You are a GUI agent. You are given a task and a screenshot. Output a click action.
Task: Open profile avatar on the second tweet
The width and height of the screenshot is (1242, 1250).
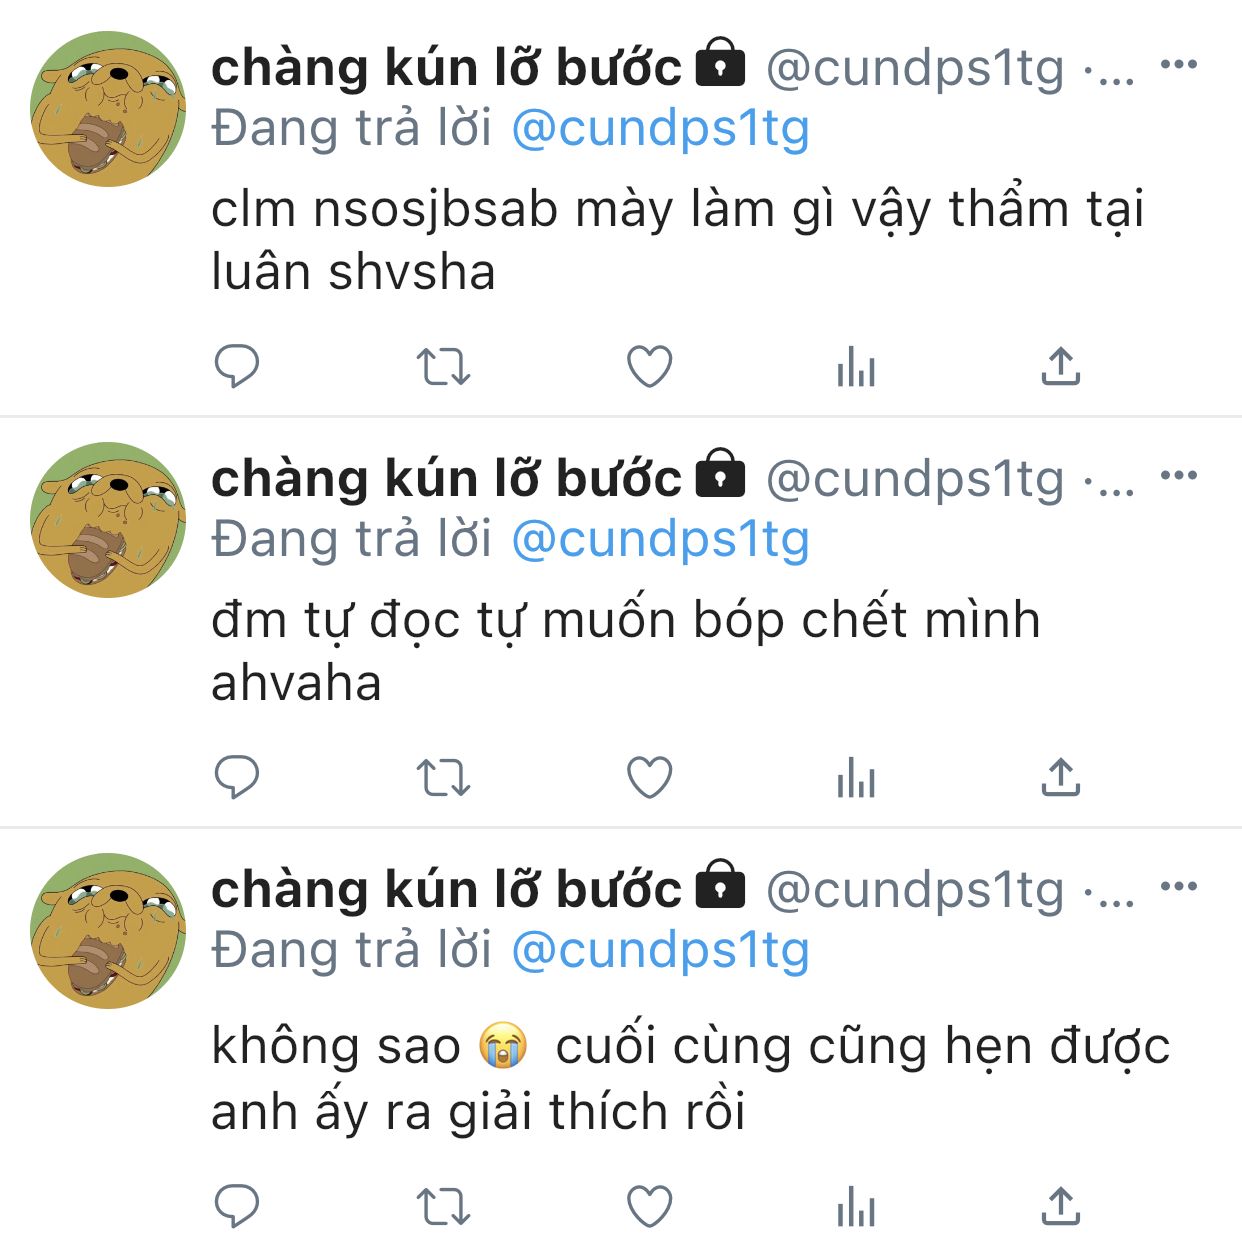108,519
